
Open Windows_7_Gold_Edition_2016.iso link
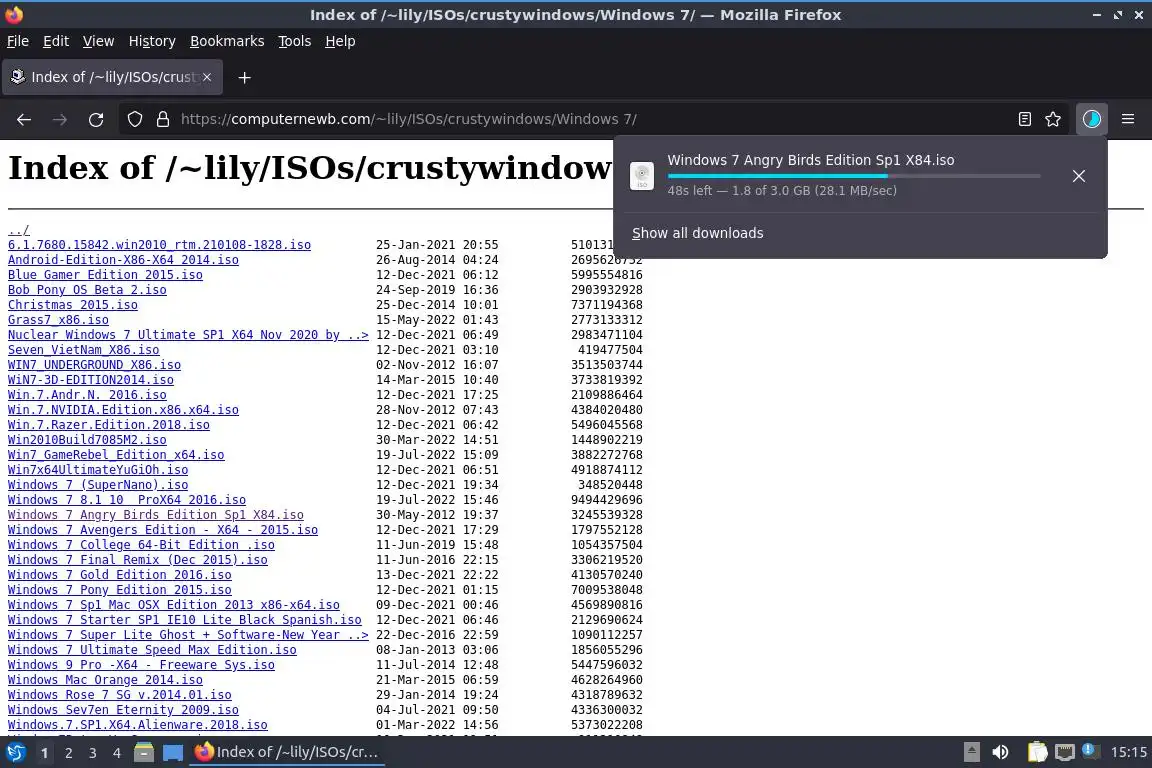tap(120, 575)
